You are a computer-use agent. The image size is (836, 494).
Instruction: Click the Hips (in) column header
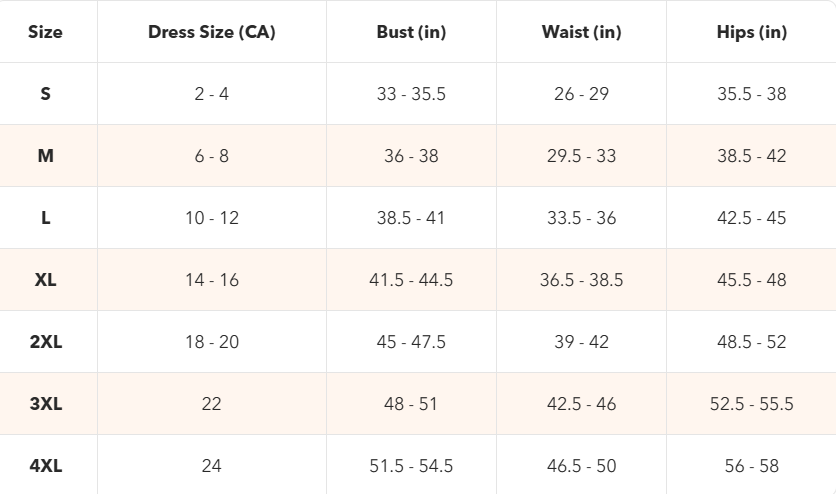pyautogui.click(x=751, y=32)
